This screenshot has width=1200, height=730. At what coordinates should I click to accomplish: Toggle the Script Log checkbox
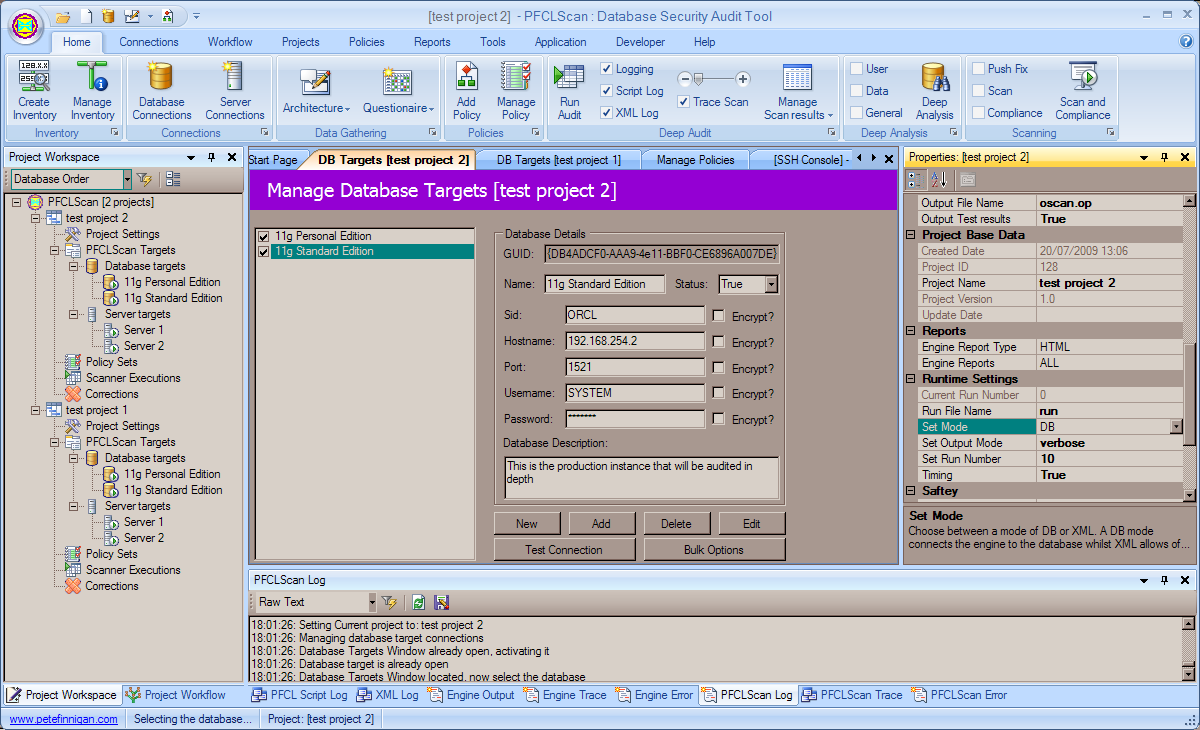(x=607, y=91)
